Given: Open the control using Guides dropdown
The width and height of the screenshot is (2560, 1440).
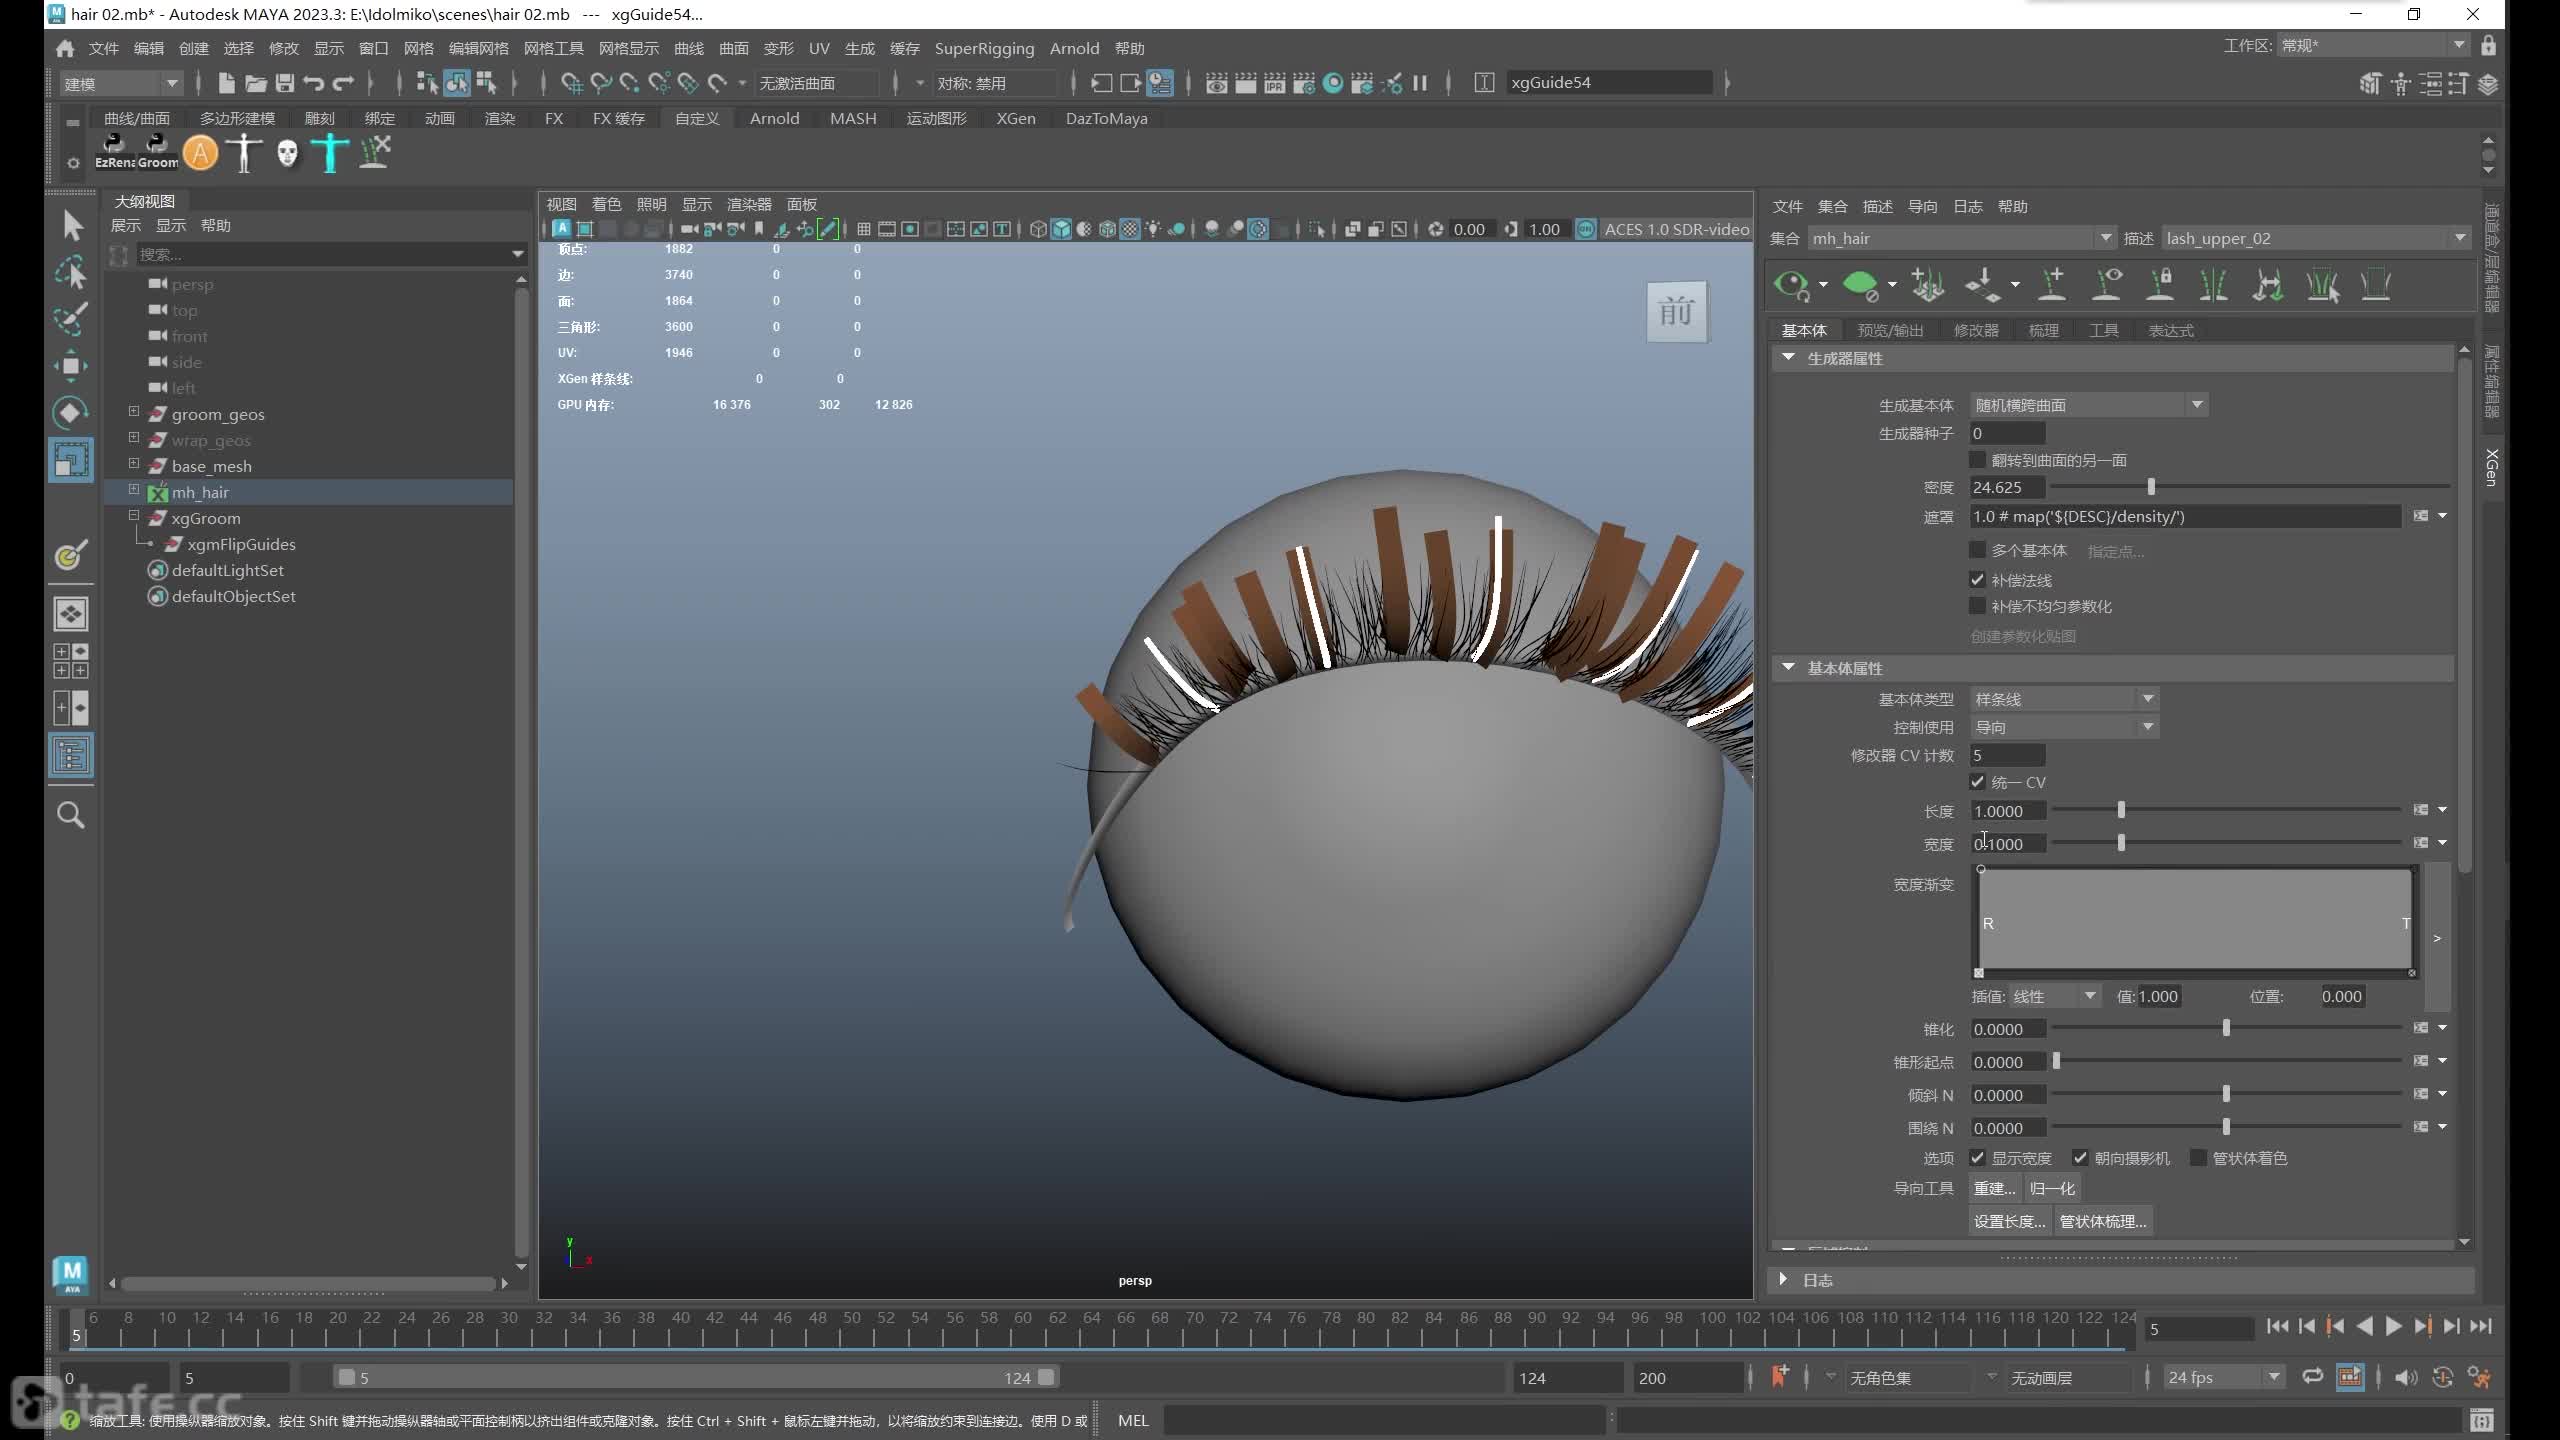Looking at the screenshot, I should (2064, 727).
